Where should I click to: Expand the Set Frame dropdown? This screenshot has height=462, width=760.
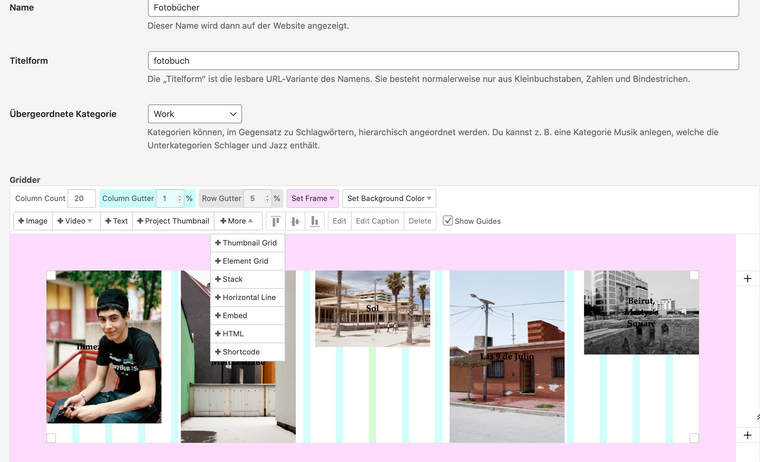tap(312, 198)
